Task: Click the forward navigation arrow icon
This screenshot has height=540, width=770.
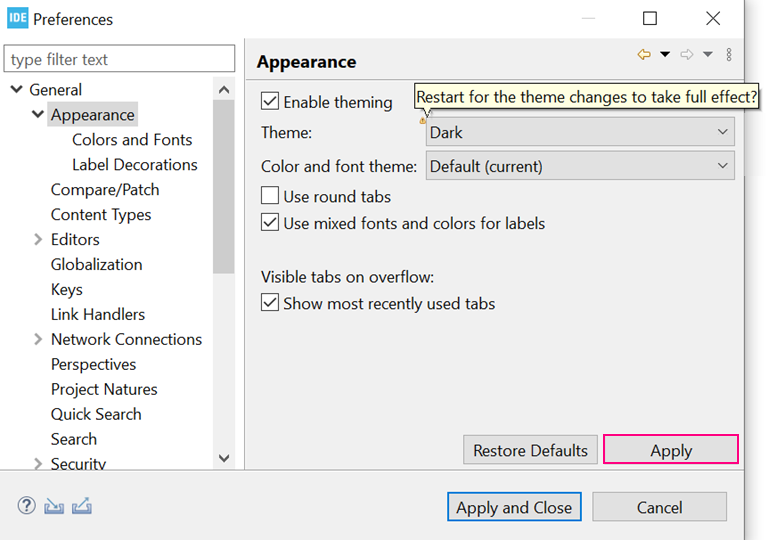Action: [686, 55]
